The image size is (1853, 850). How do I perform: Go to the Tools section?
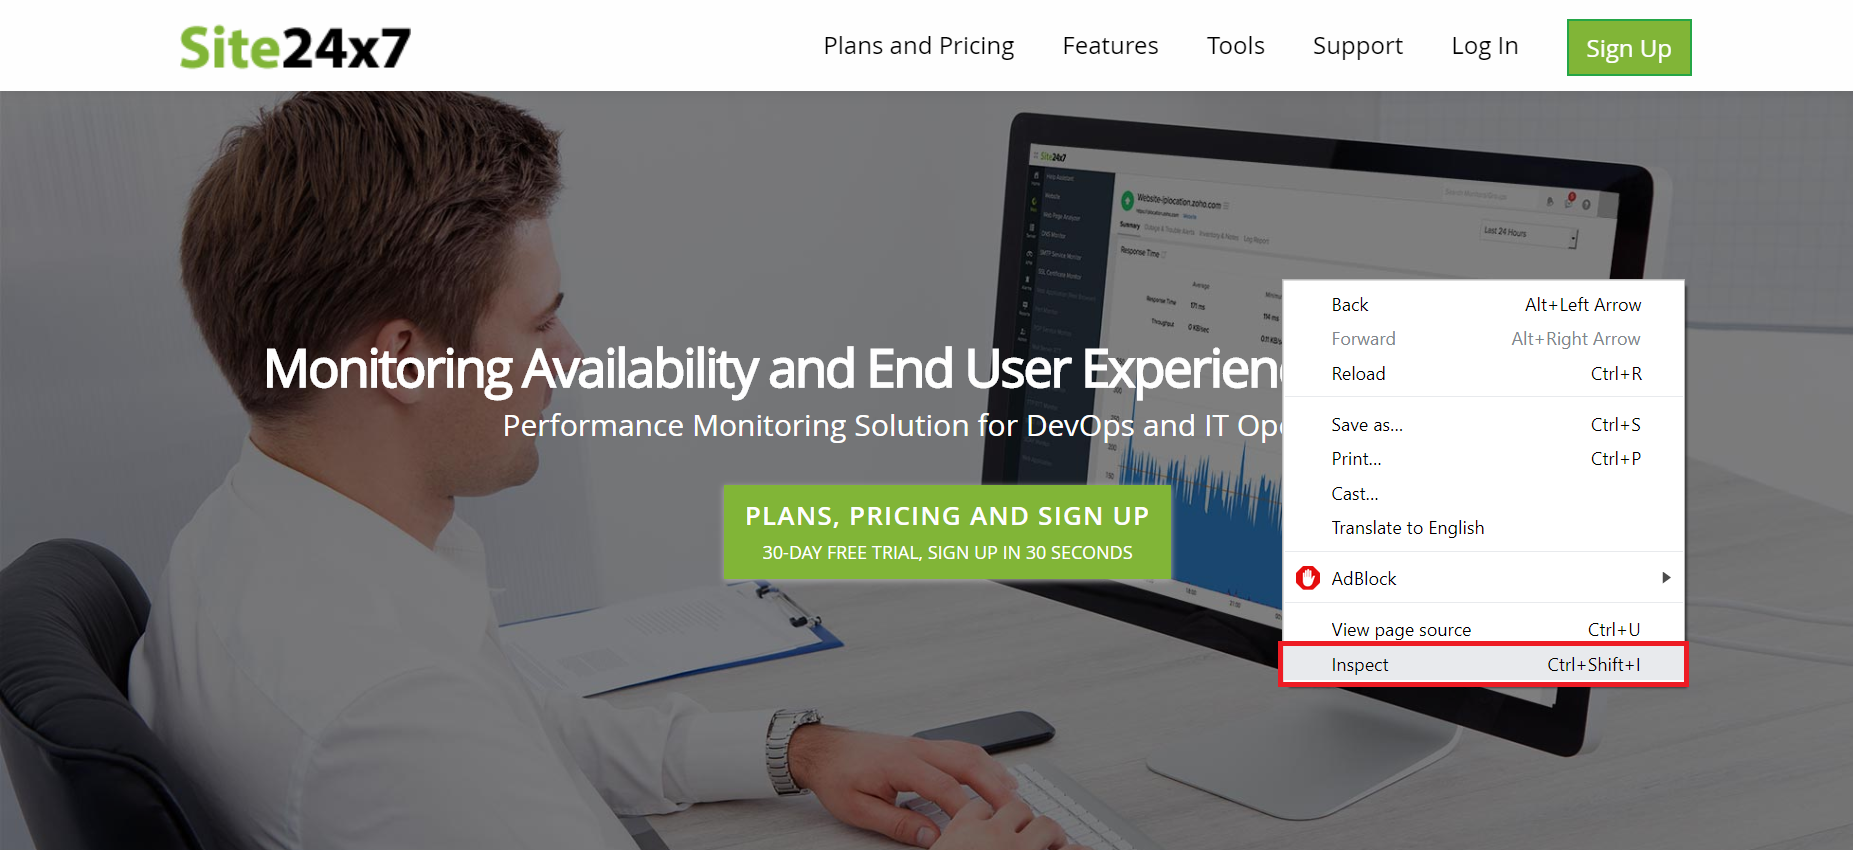click(1235, 46)
